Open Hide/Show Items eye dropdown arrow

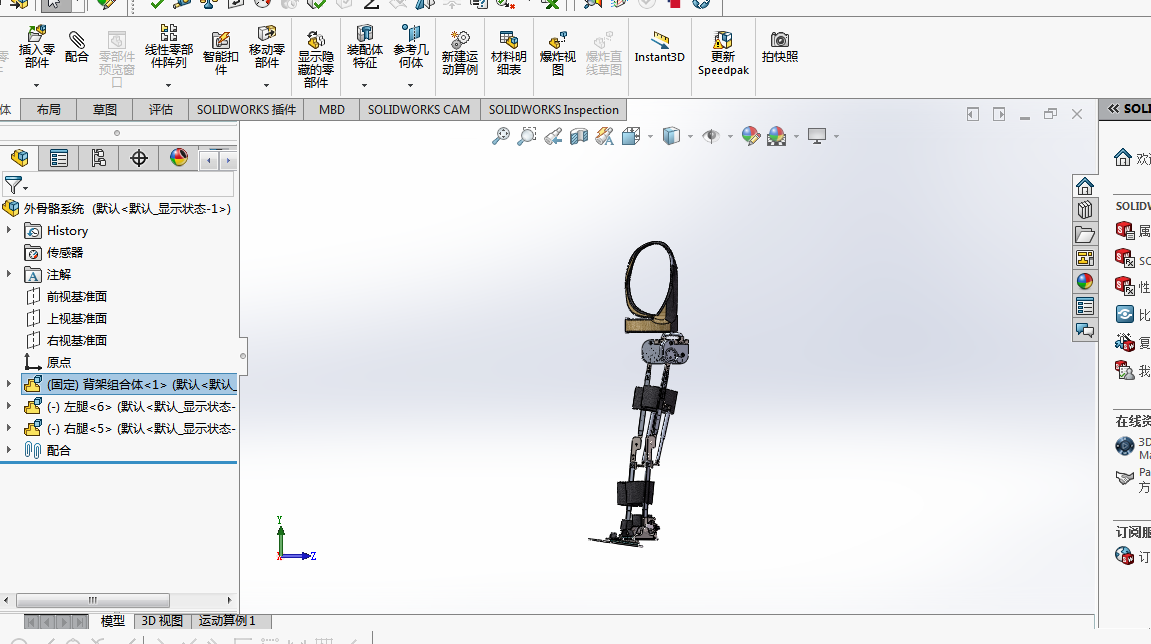(730, 137)
